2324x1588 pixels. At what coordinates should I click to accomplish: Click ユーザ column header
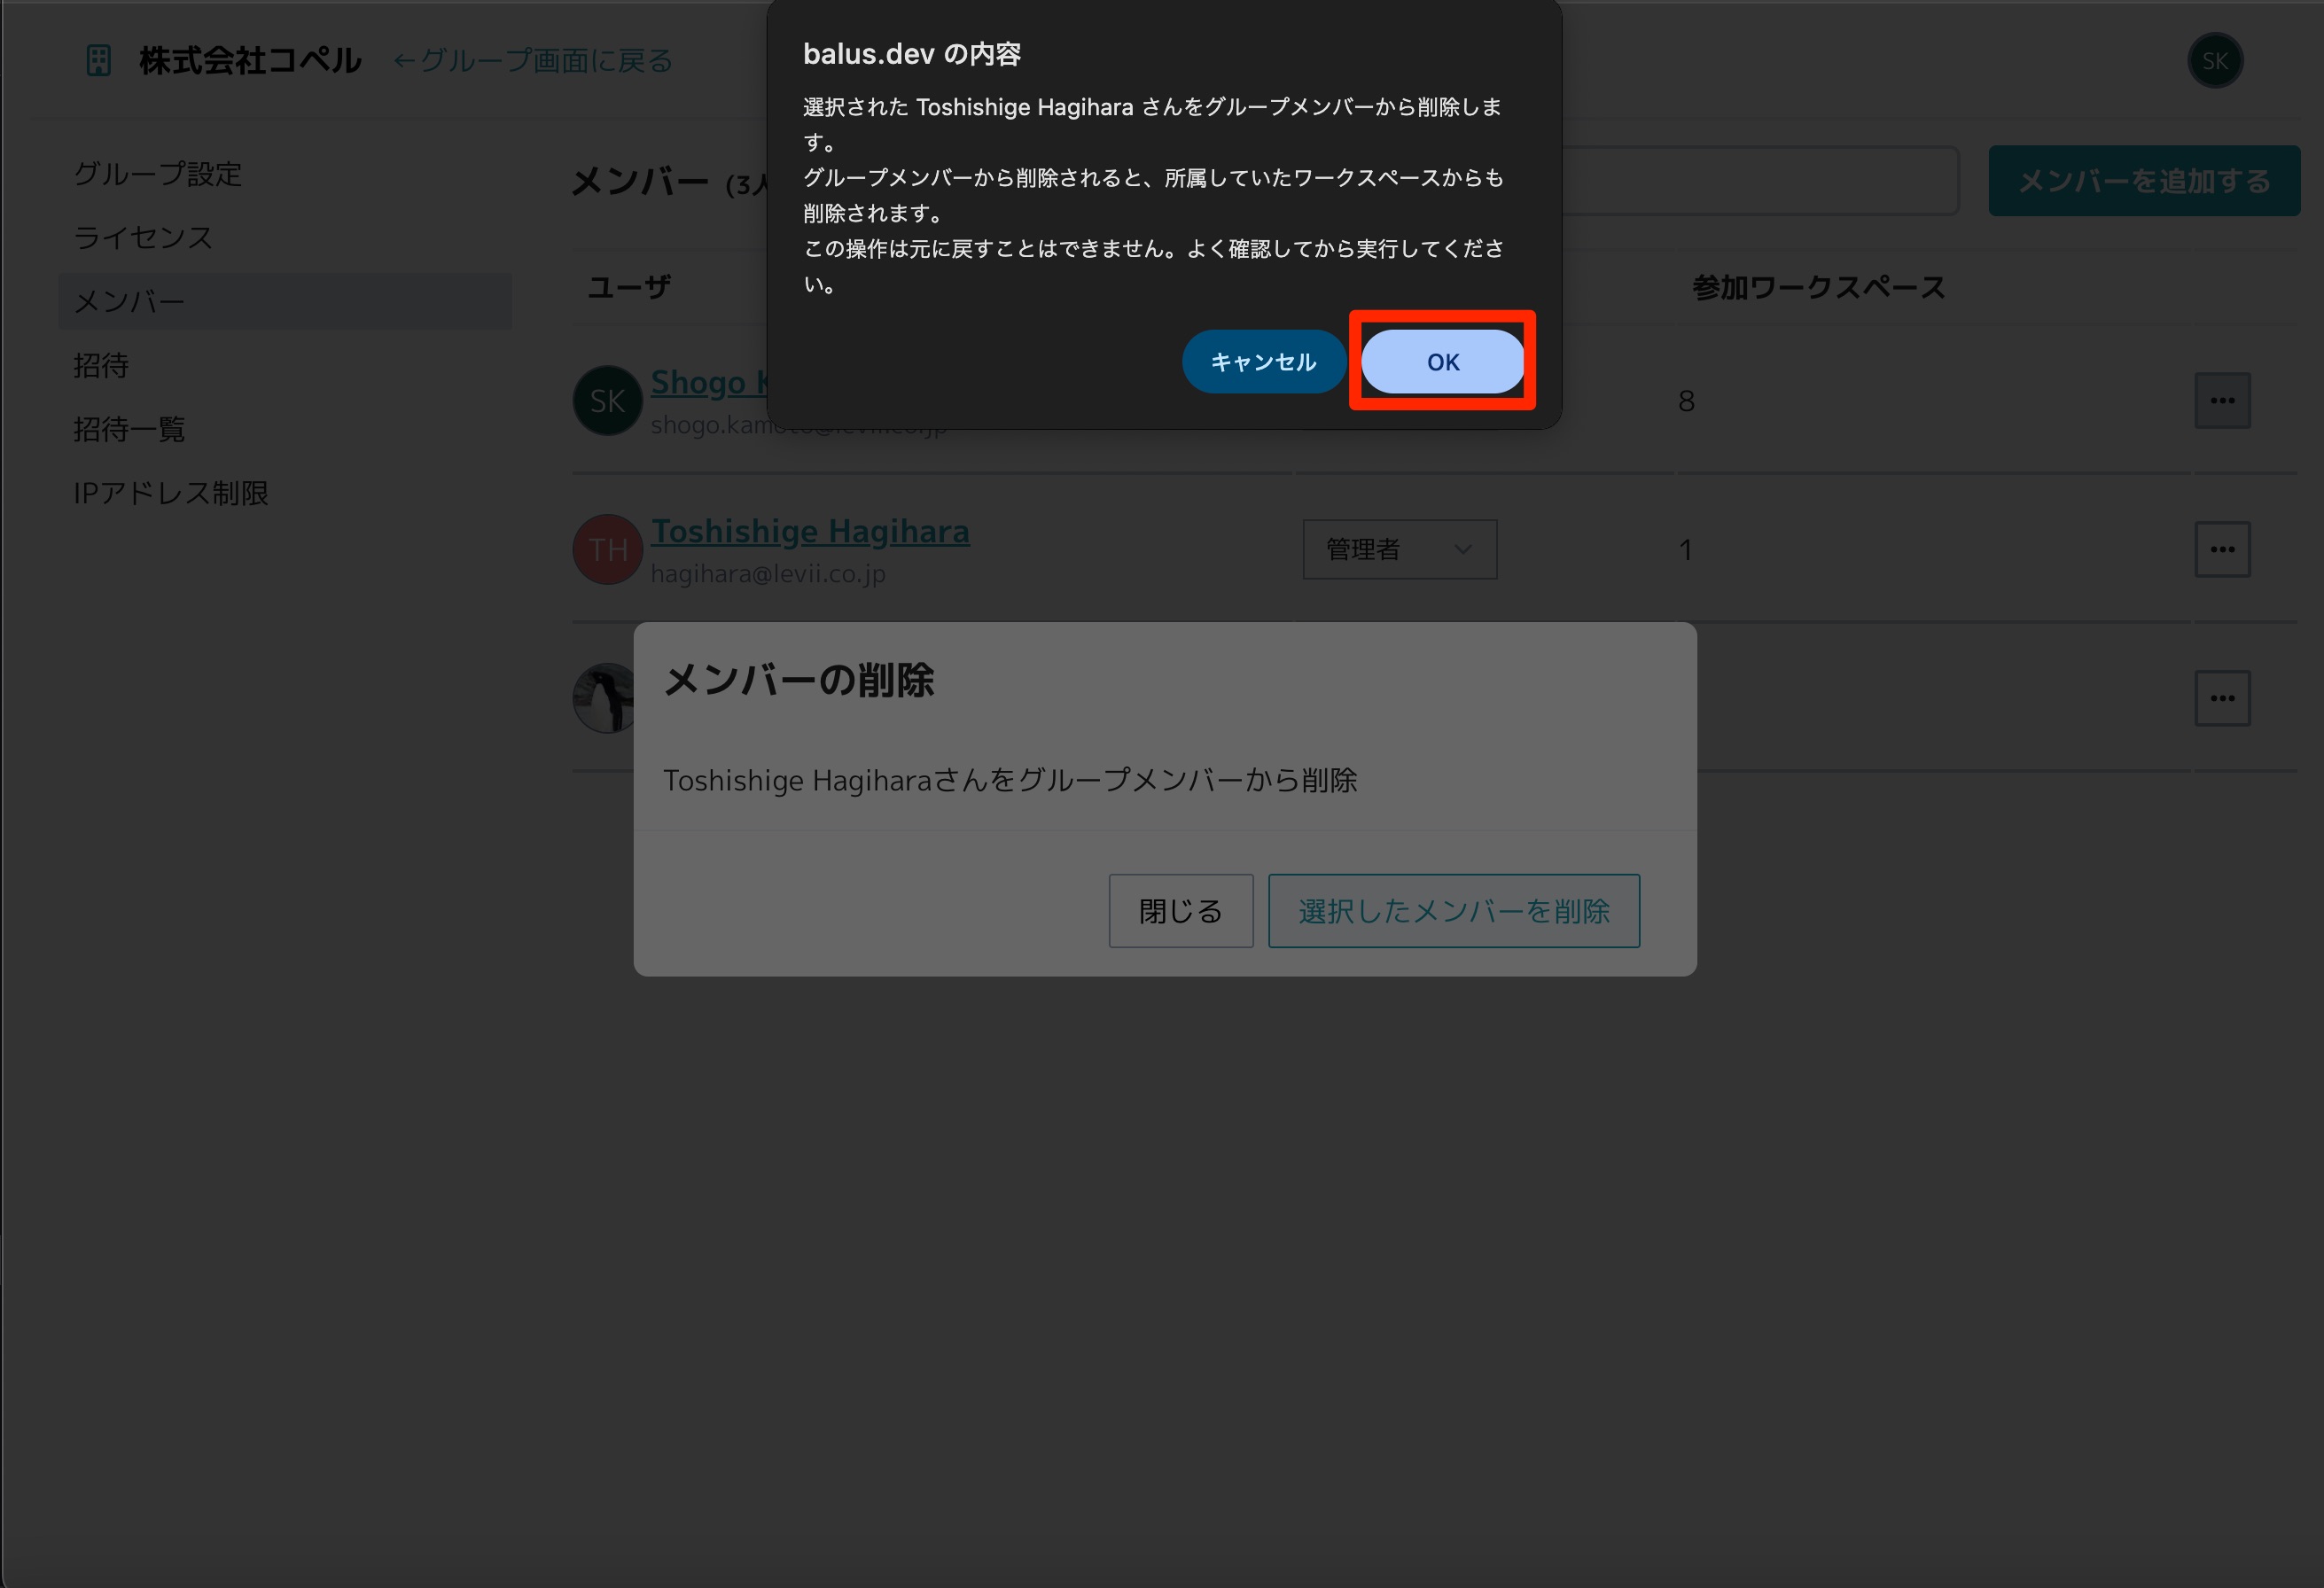pos(628,288)
